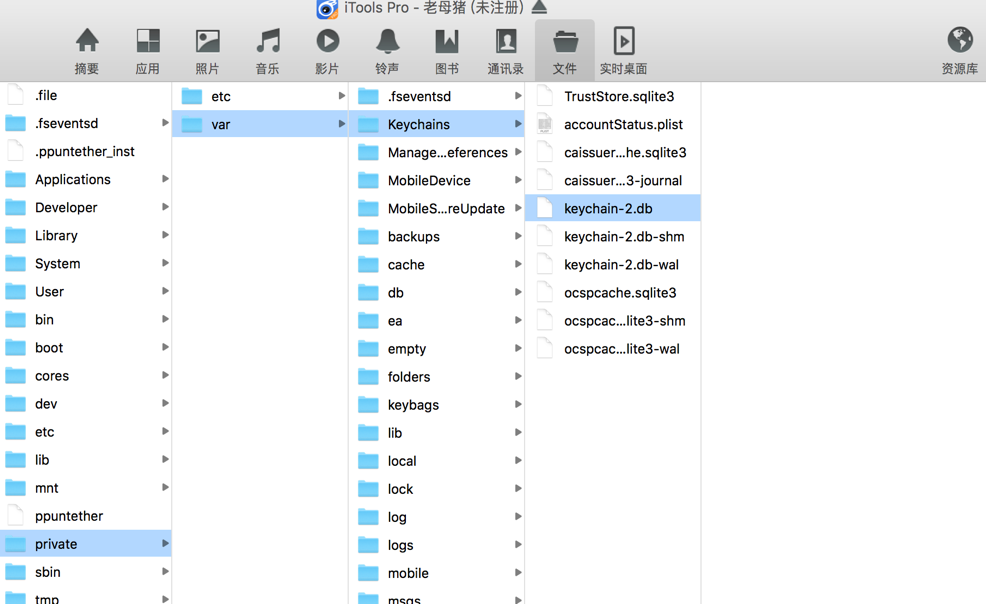This screenshot has width=986, height=604.
Task: Select keychain-2.db-wal file
Action: [613, 265]
